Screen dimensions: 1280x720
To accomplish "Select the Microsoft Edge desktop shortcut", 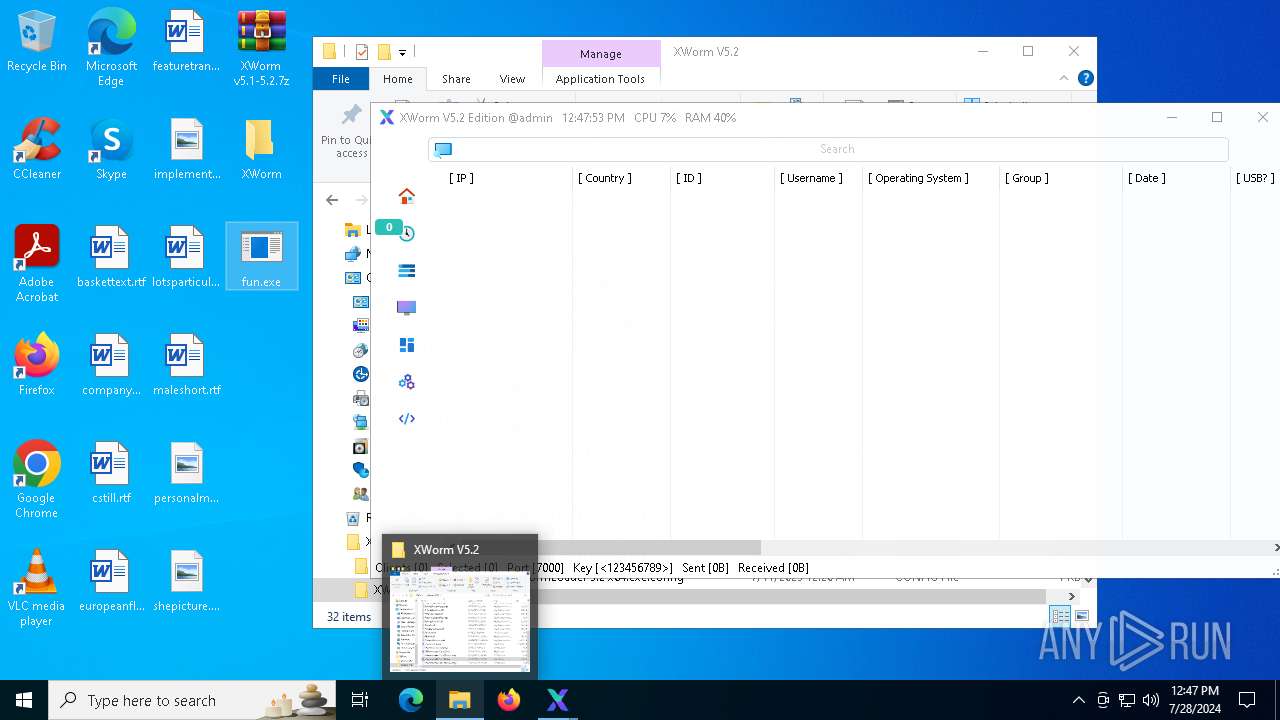I will tap(111, 47).
